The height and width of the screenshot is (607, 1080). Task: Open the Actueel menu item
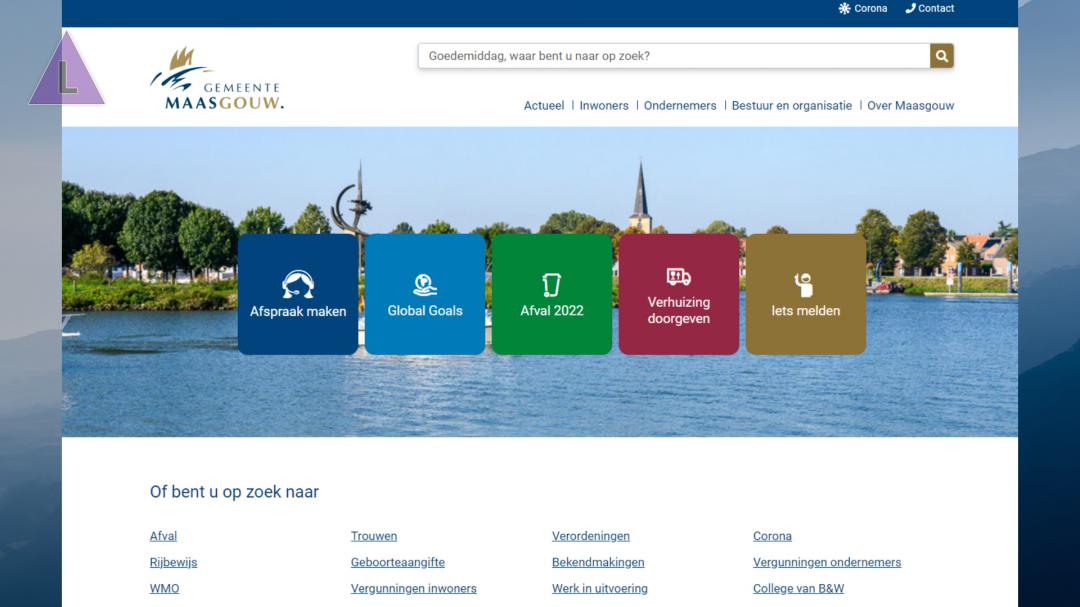point(543,105)
